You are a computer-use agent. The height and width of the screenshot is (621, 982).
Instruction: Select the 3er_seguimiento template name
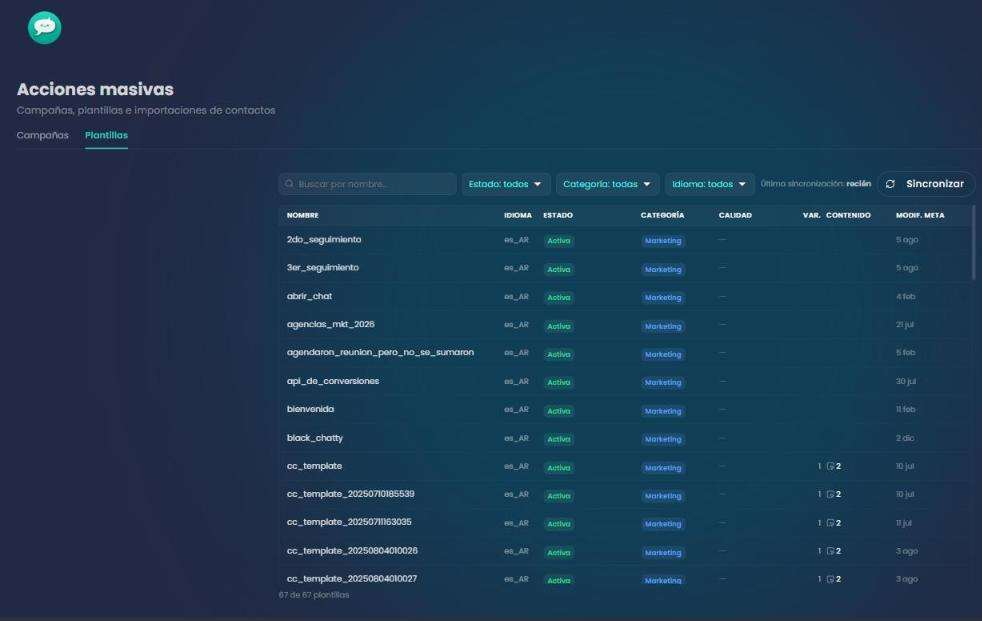(323, 268)
